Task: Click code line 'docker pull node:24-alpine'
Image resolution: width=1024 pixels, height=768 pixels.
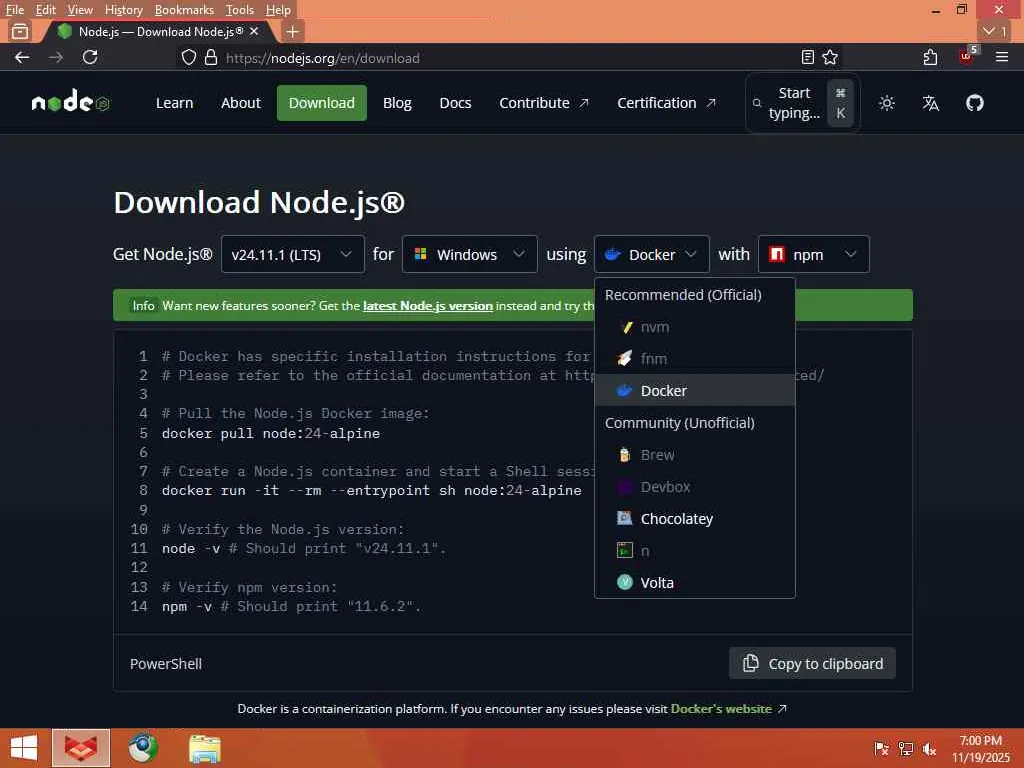Action: (270, 433)
